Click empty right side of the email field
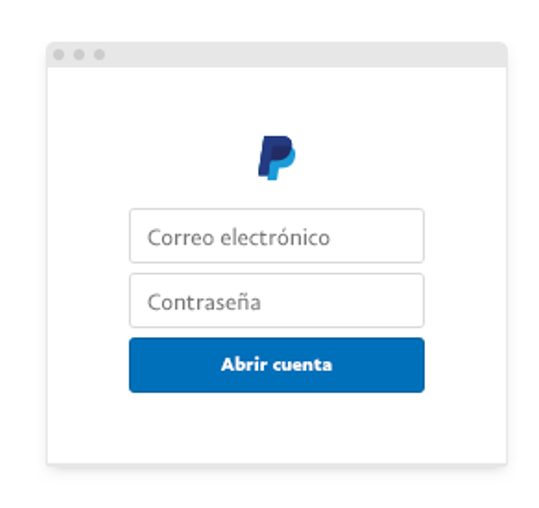 tap(376, 236)
